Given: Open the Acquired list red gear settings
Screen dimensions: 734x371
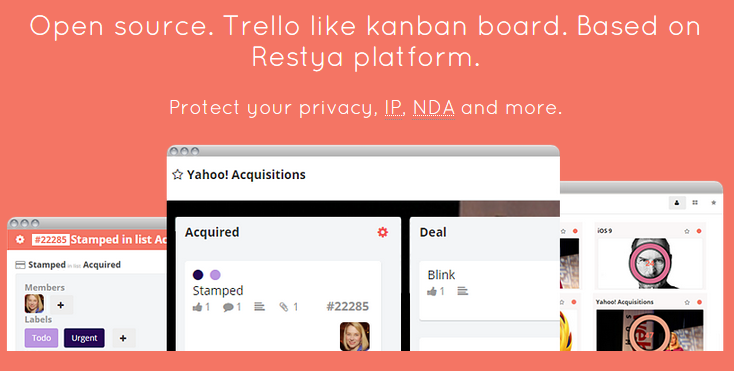Looking at the screenshot, I should click(382, 232).
